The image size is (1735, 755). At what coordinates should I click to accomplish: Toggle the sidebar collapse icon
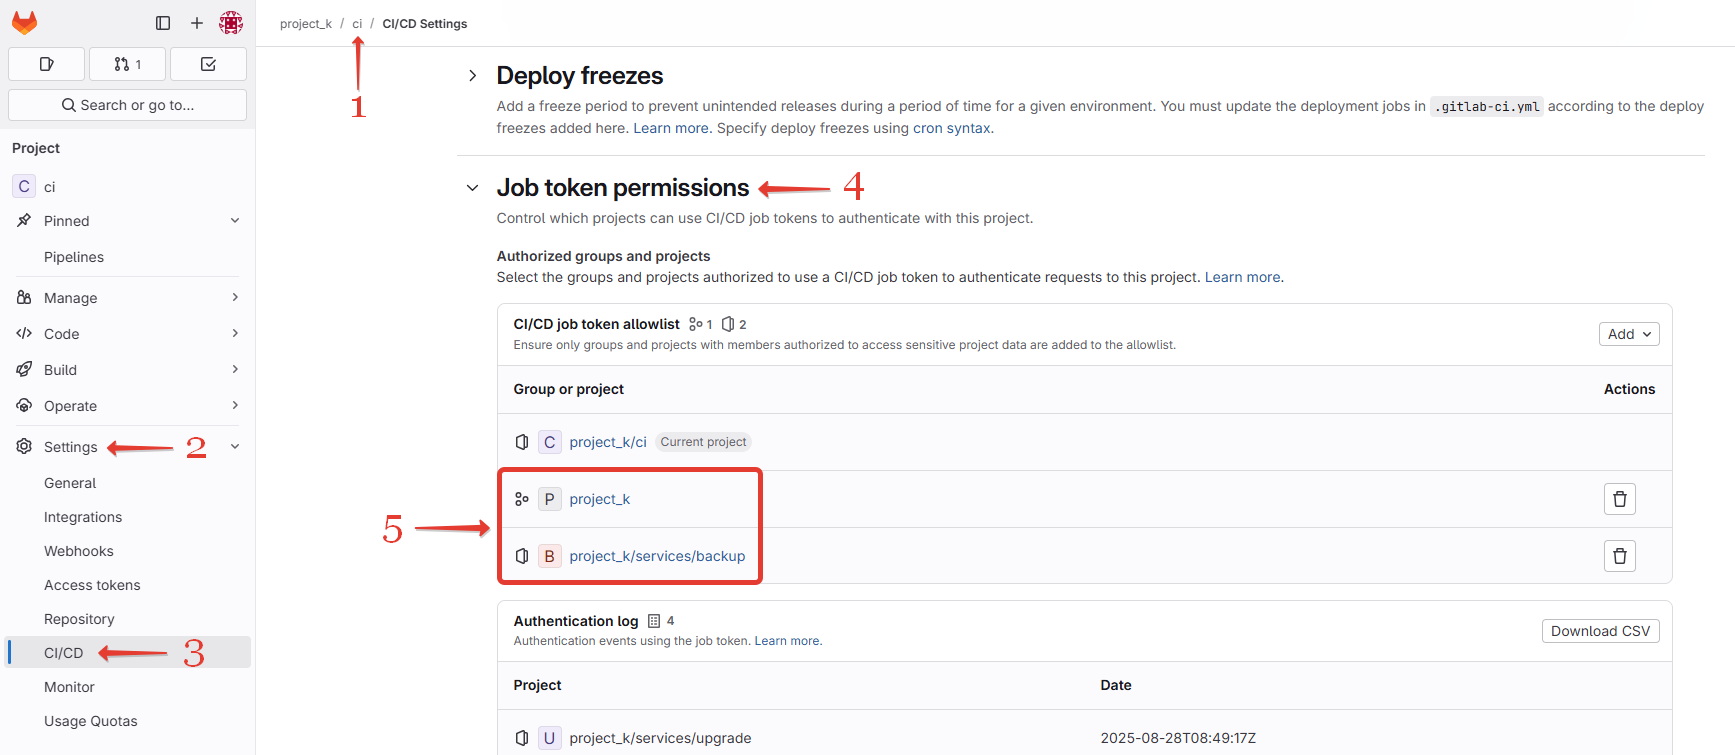tap(163, 23)
